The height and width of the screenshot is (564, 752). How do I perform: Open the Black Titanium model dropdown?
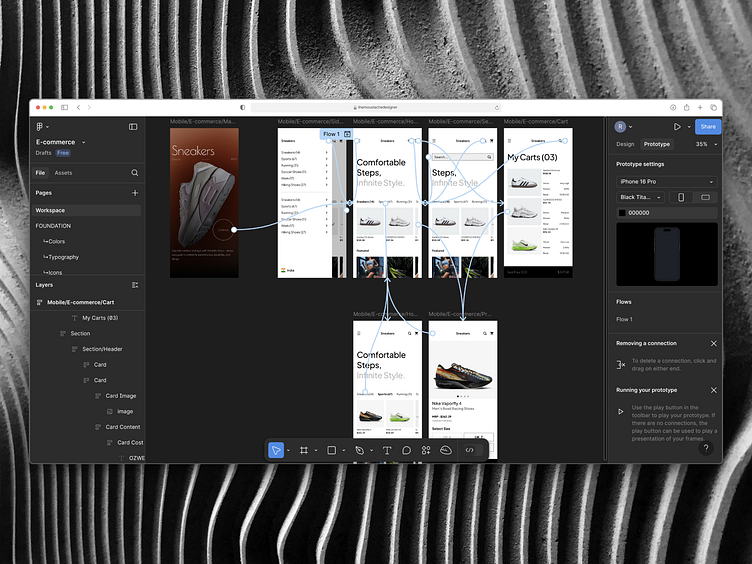pos(640,197)
